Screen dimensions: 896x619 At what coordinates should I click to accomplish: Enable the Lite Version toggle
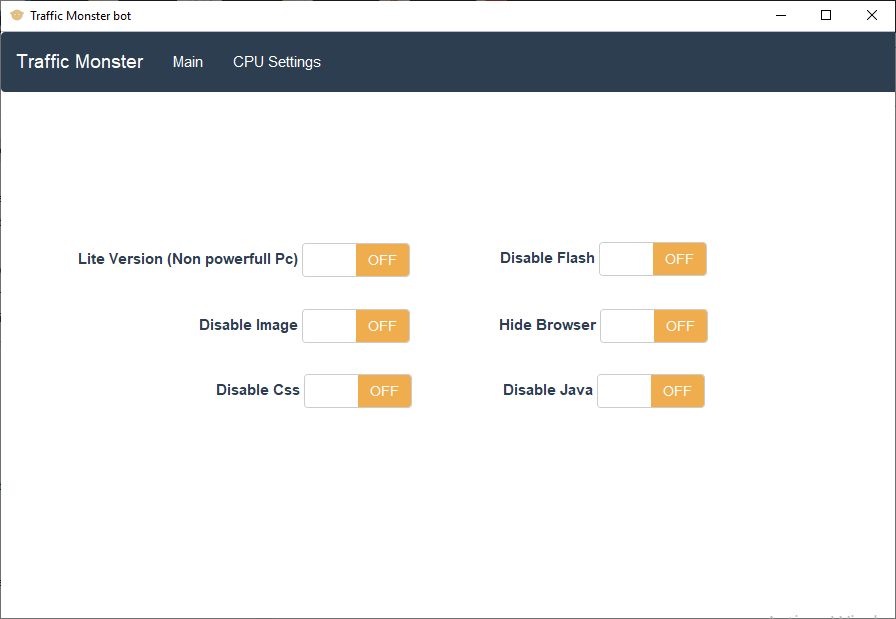tap(356, 260)
